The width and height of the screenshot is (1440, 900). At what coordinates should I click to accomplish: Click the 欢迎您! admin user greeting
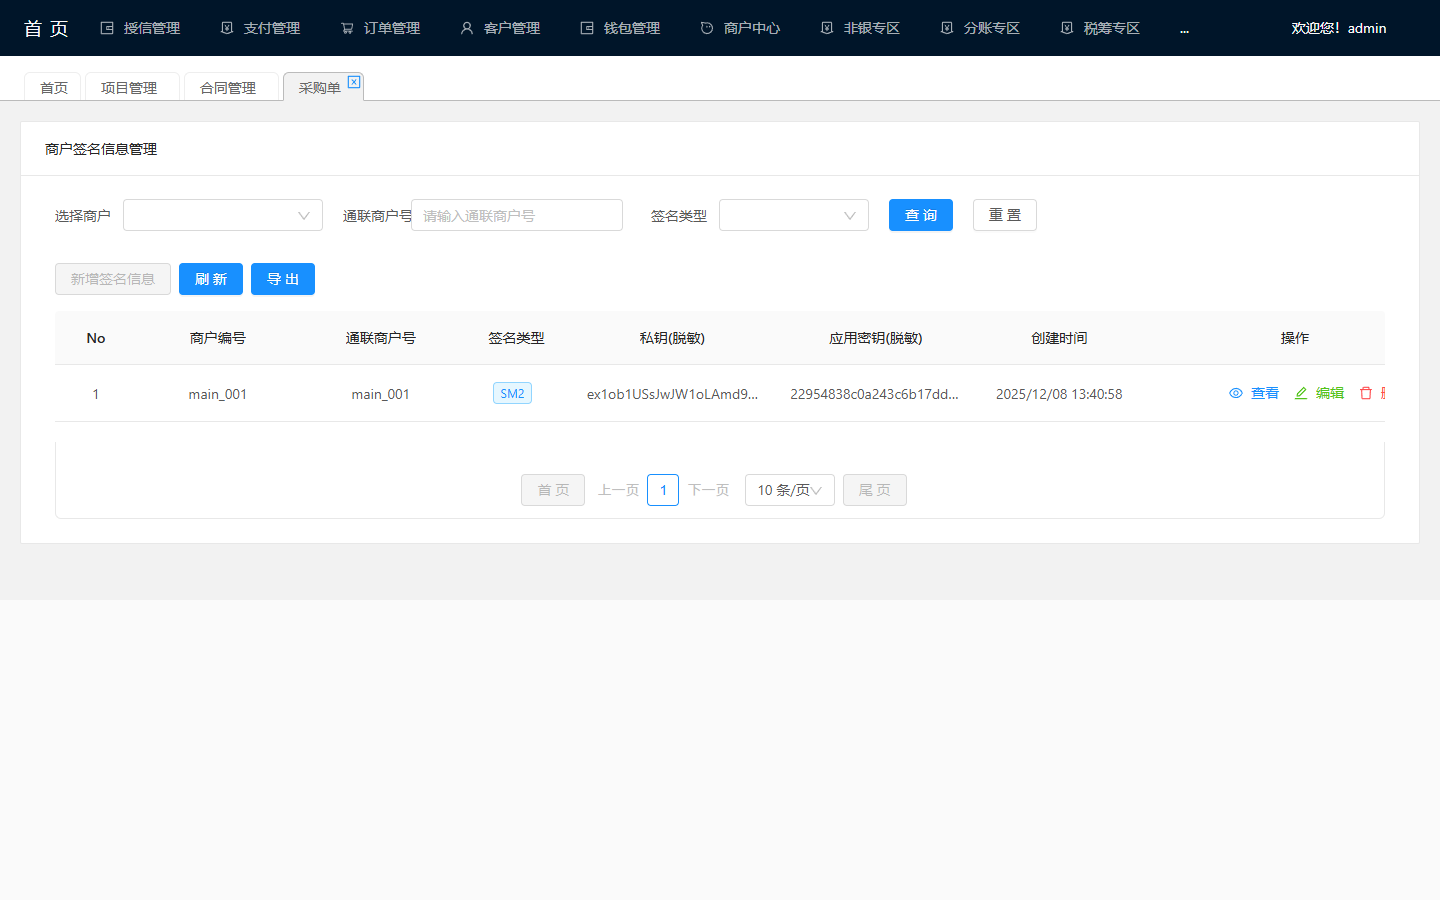tap(1338, 28)
